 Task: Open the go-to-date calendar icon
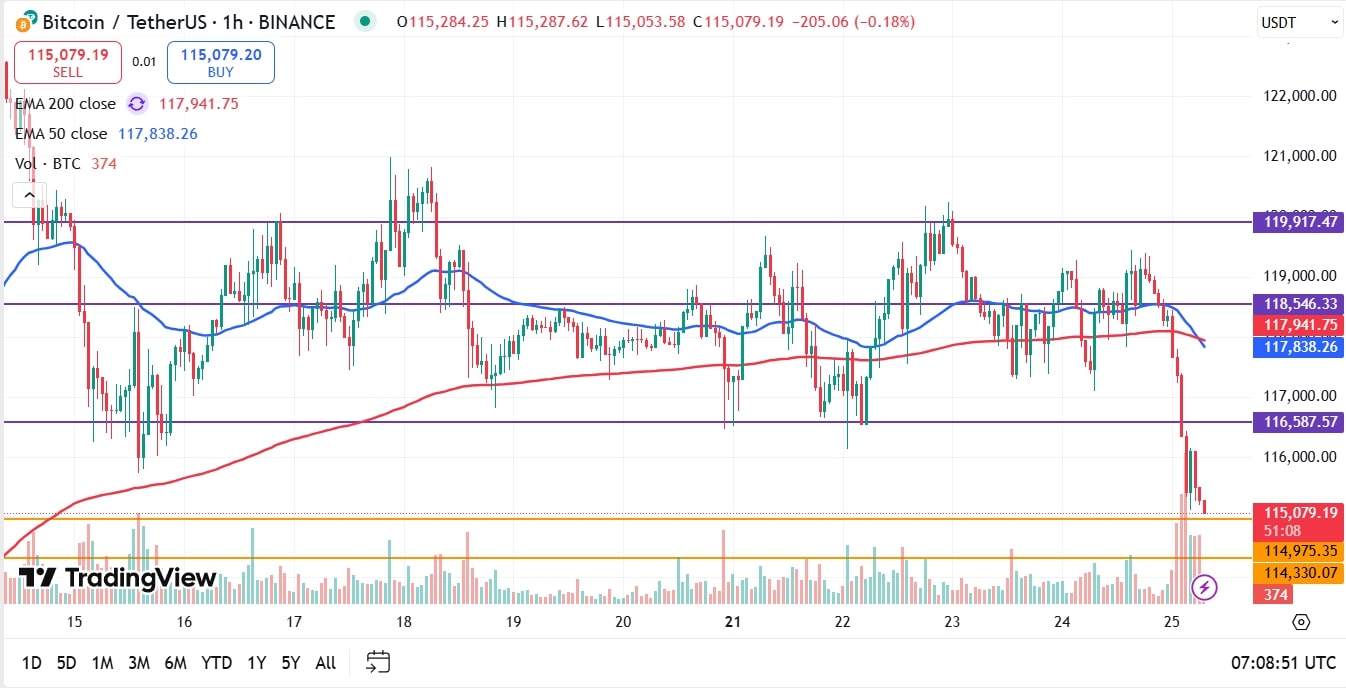[x=378, y=661]
